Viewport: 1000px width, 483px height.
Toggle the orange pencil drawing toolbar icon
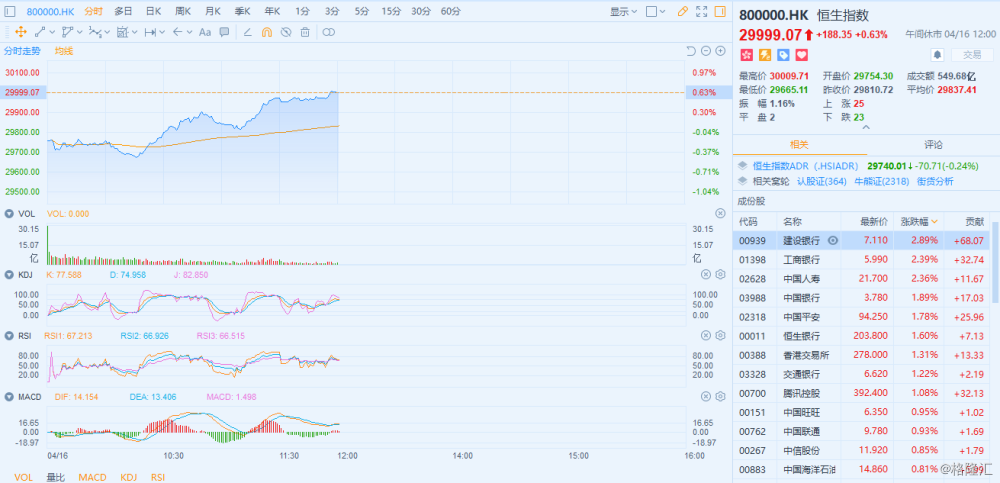[x=682, y=11]
